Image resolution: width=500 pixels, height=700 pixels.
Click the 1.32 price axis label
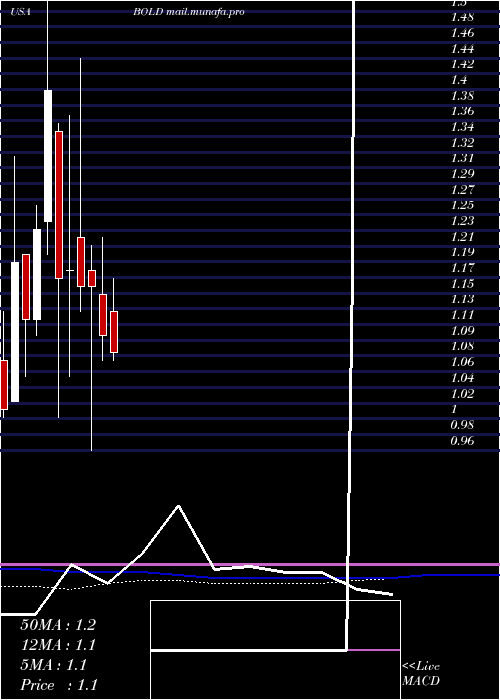(462, 143)
